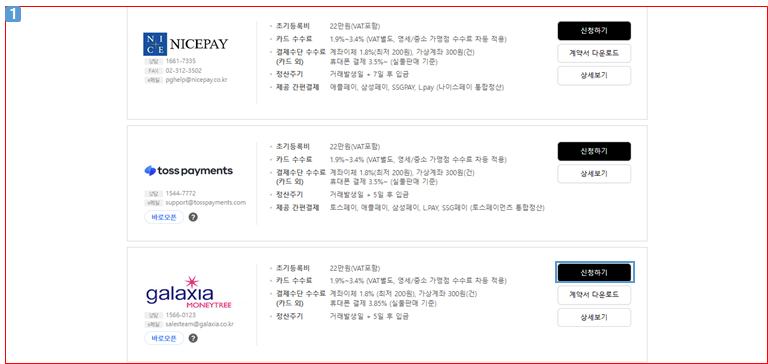Click galaxia 휴대폰 결제 3.85% fee text
Viewport: 768px width, 364px height.
click(383, 304)
